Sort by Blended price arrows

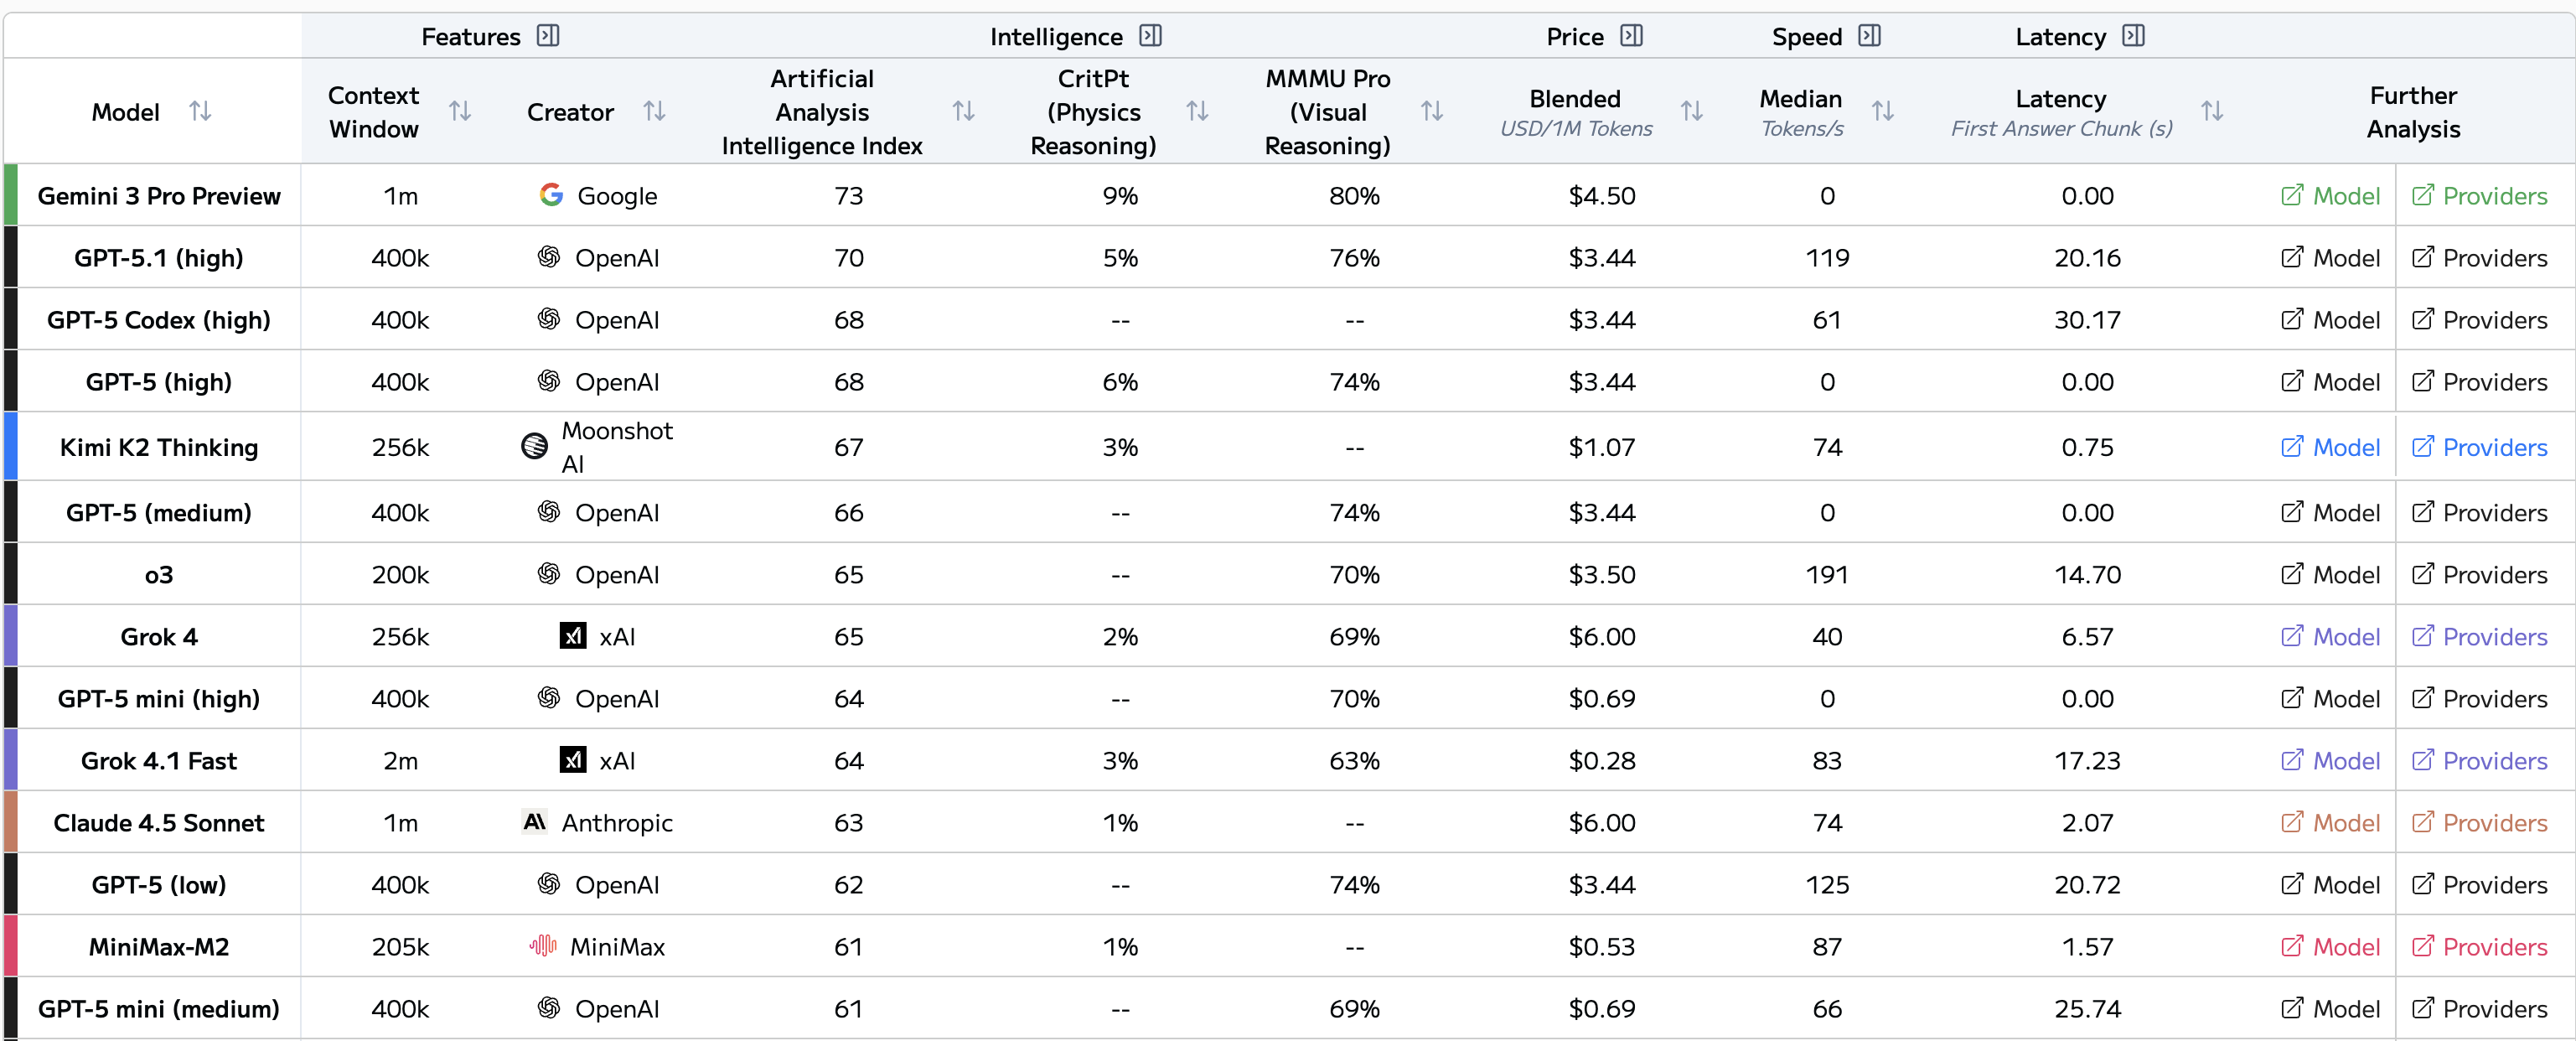pyautogui.click(x=1691, y=111)
